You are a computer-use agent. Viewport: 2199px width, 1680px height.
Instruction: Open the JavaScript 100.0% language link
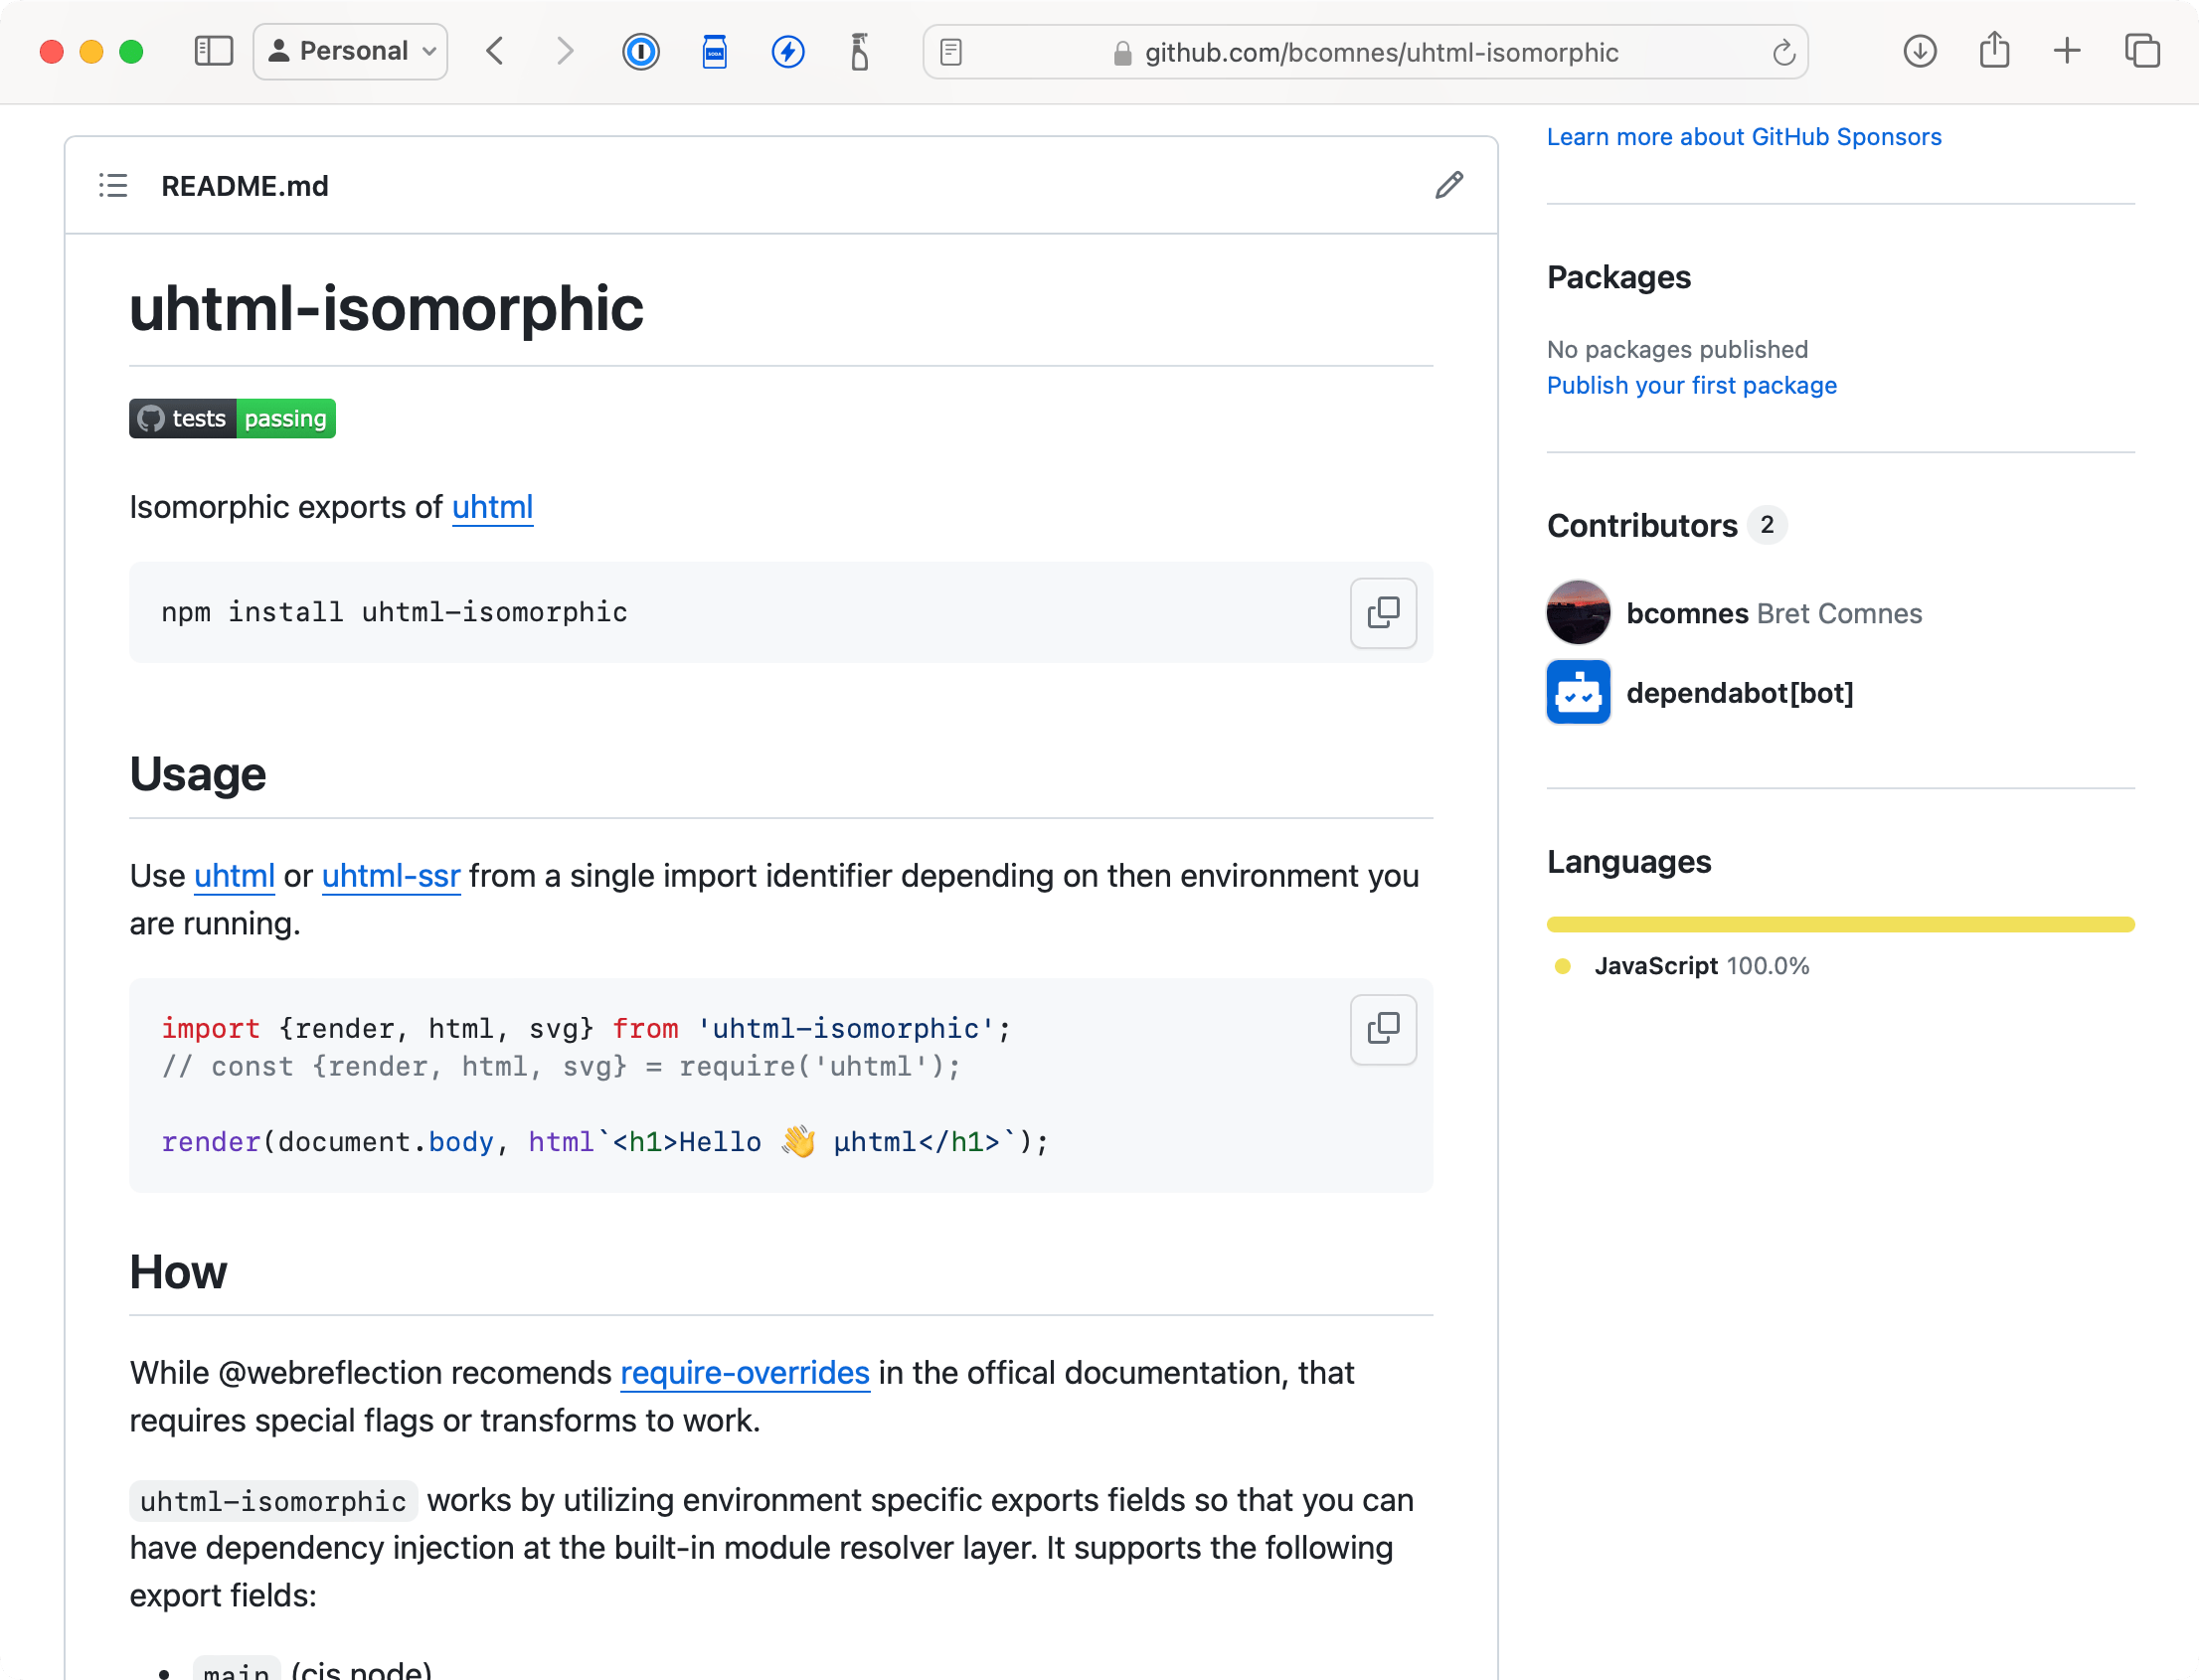tap(1701, 967)
